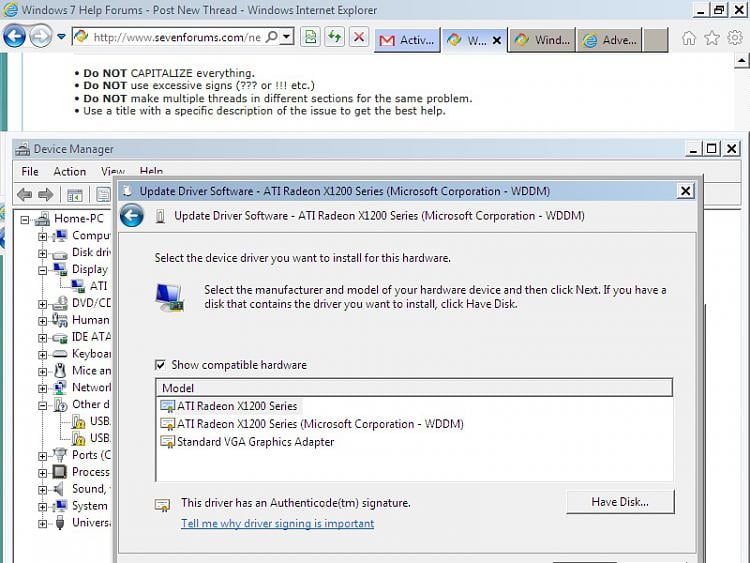Click the address bar search magnifier
Image resolution: width=750 pixels, height=563 pixels.
(x=271, y=37)
